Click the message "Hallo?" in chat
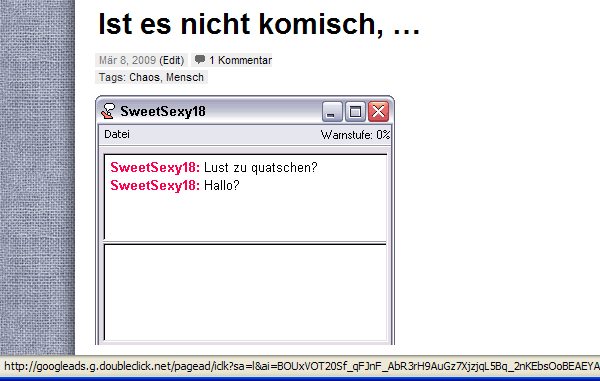This screenshot has width=600, height=381. 222,186
